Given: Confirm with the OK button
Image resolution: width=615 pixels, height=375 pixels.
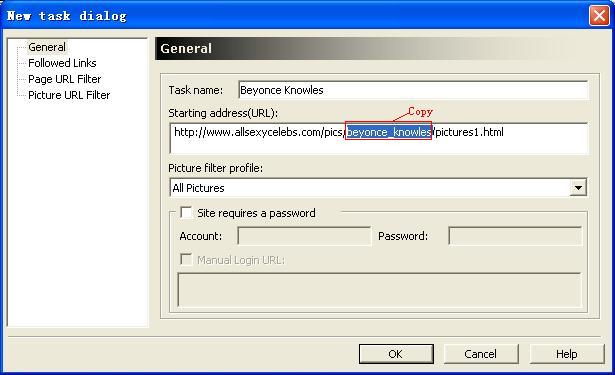Looking at the screenshot, I should click(396, 354).
